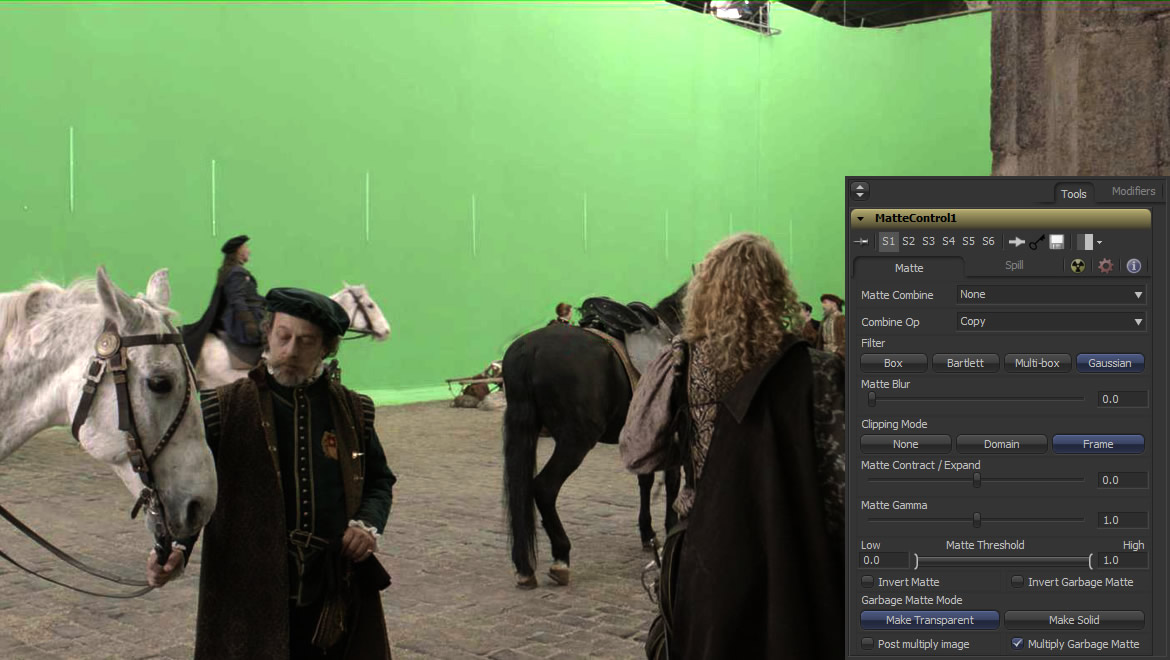Open the Matte Combine dropdown
Image resolution: width=1170 pixels, height=660 pixels.
[x=1049, y=294]
